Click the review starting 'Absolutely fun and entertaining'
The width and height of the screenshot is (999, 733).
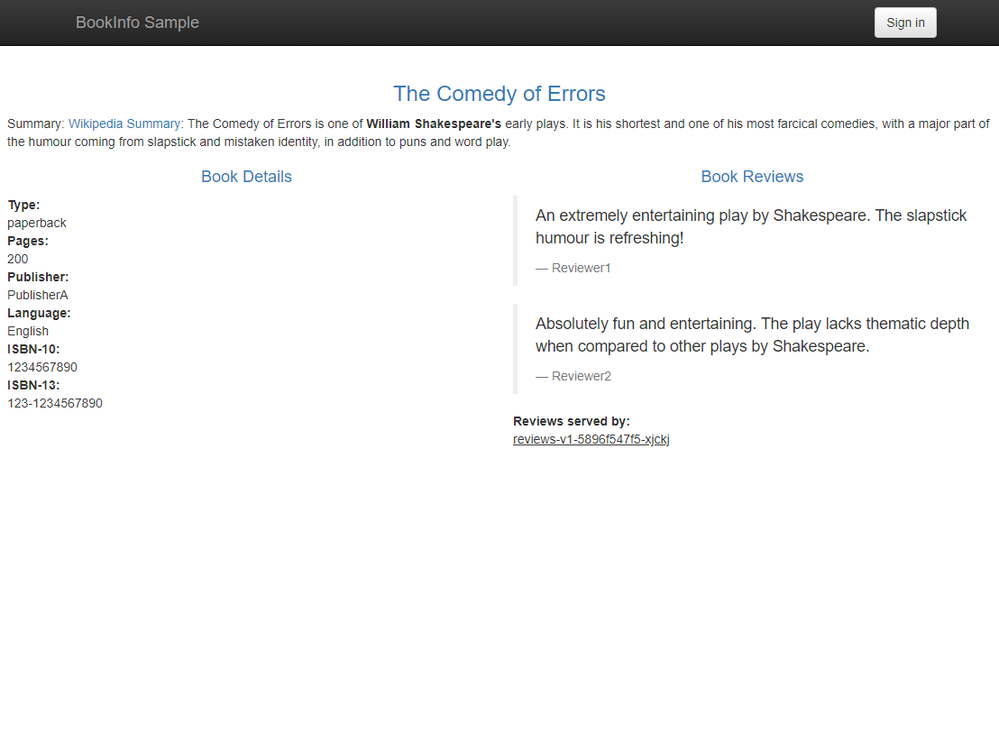752,335
